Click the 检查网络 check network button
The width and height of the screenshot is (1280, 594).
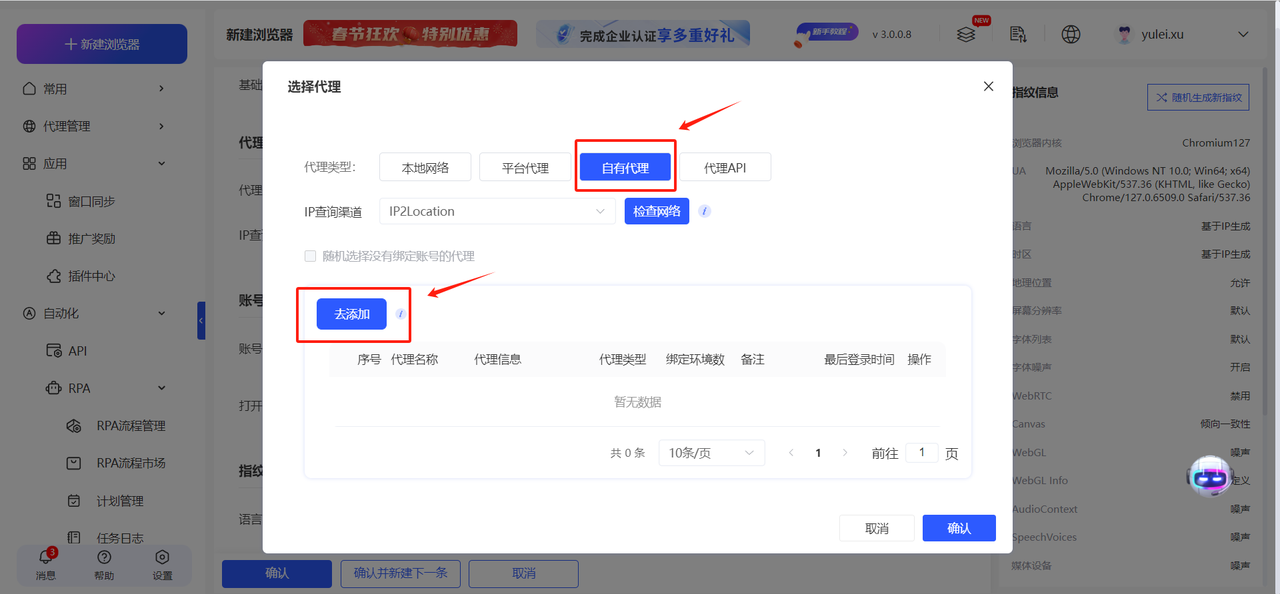click(656, 211)
